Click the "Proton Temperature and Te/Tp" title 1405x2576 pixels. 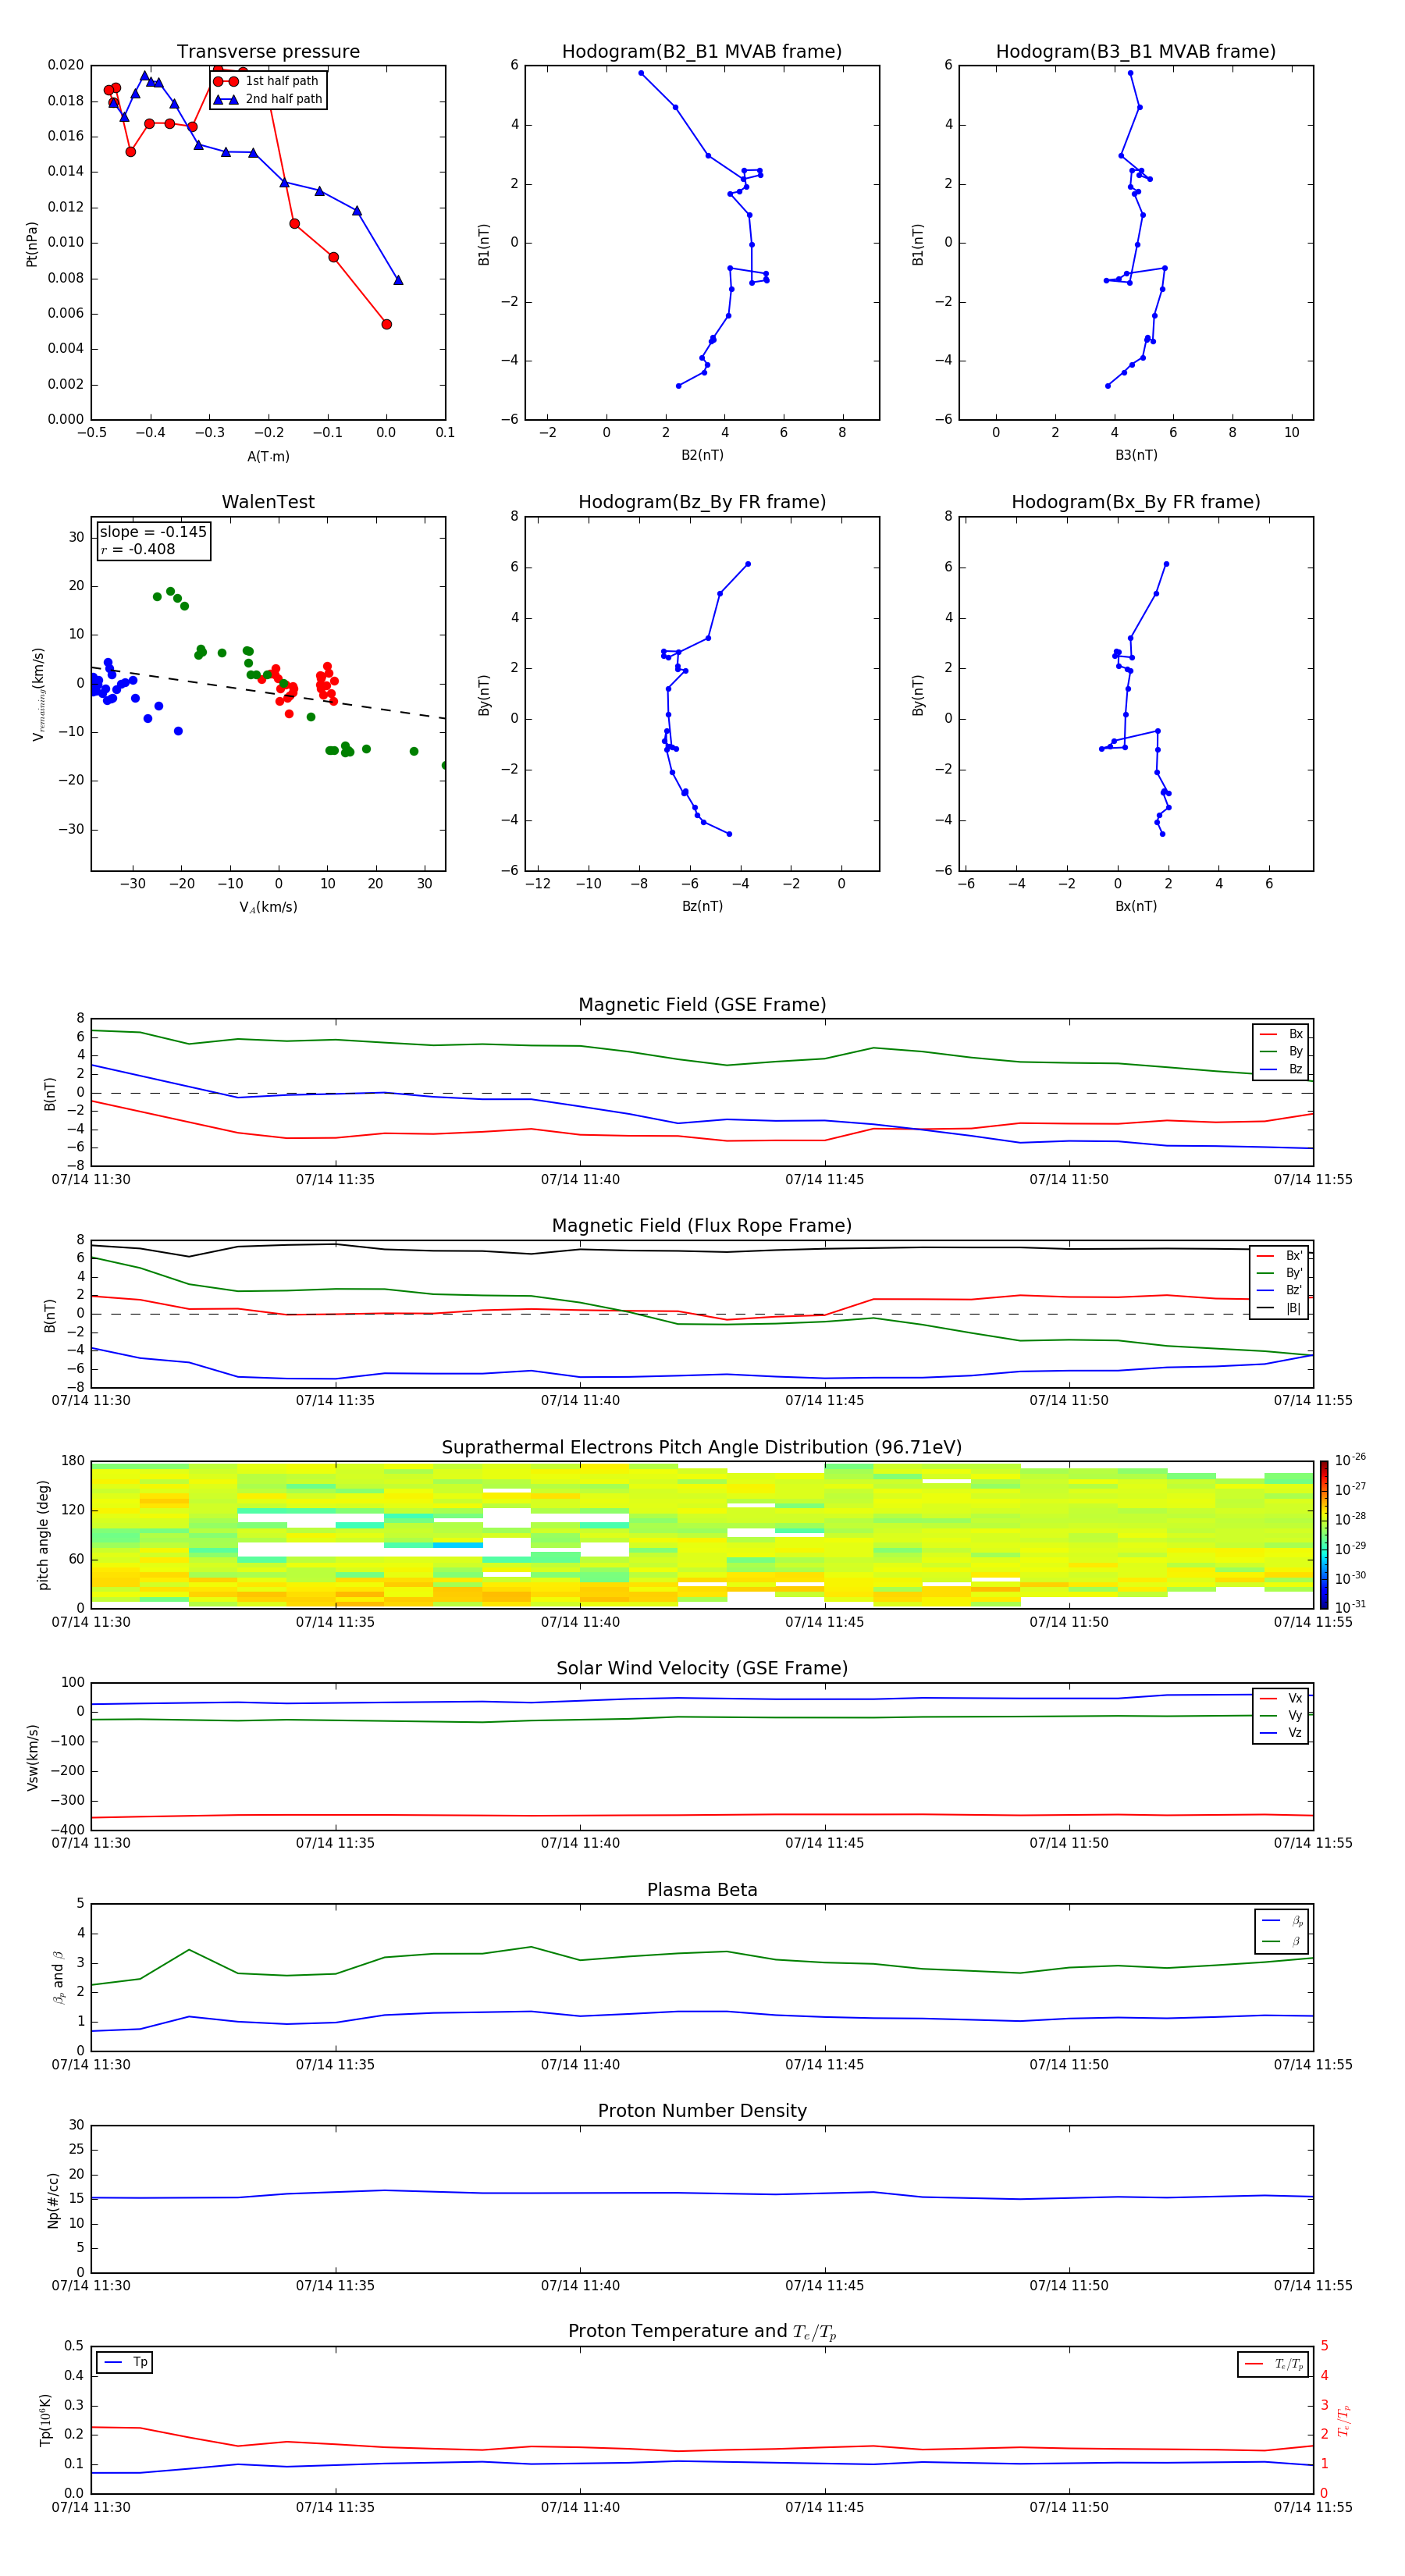[702, 2332]
